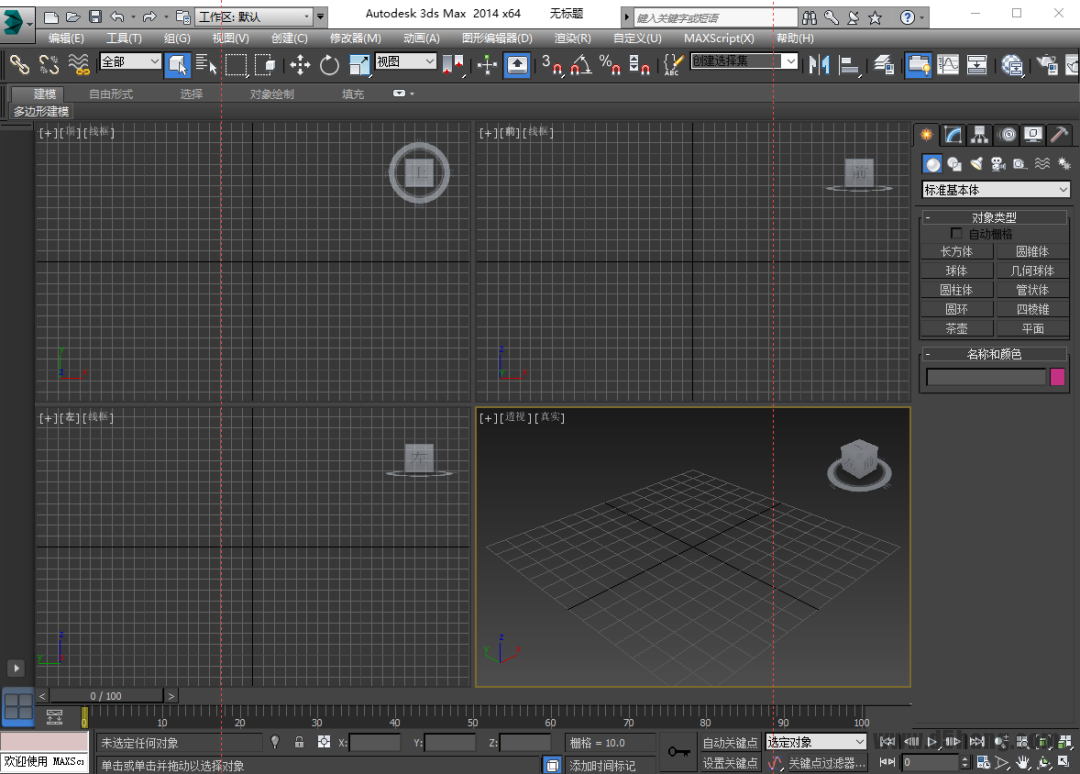This screenshot has height=774, width=1080.
Task: Activate the Select Object tool
Action: [177, 65]
